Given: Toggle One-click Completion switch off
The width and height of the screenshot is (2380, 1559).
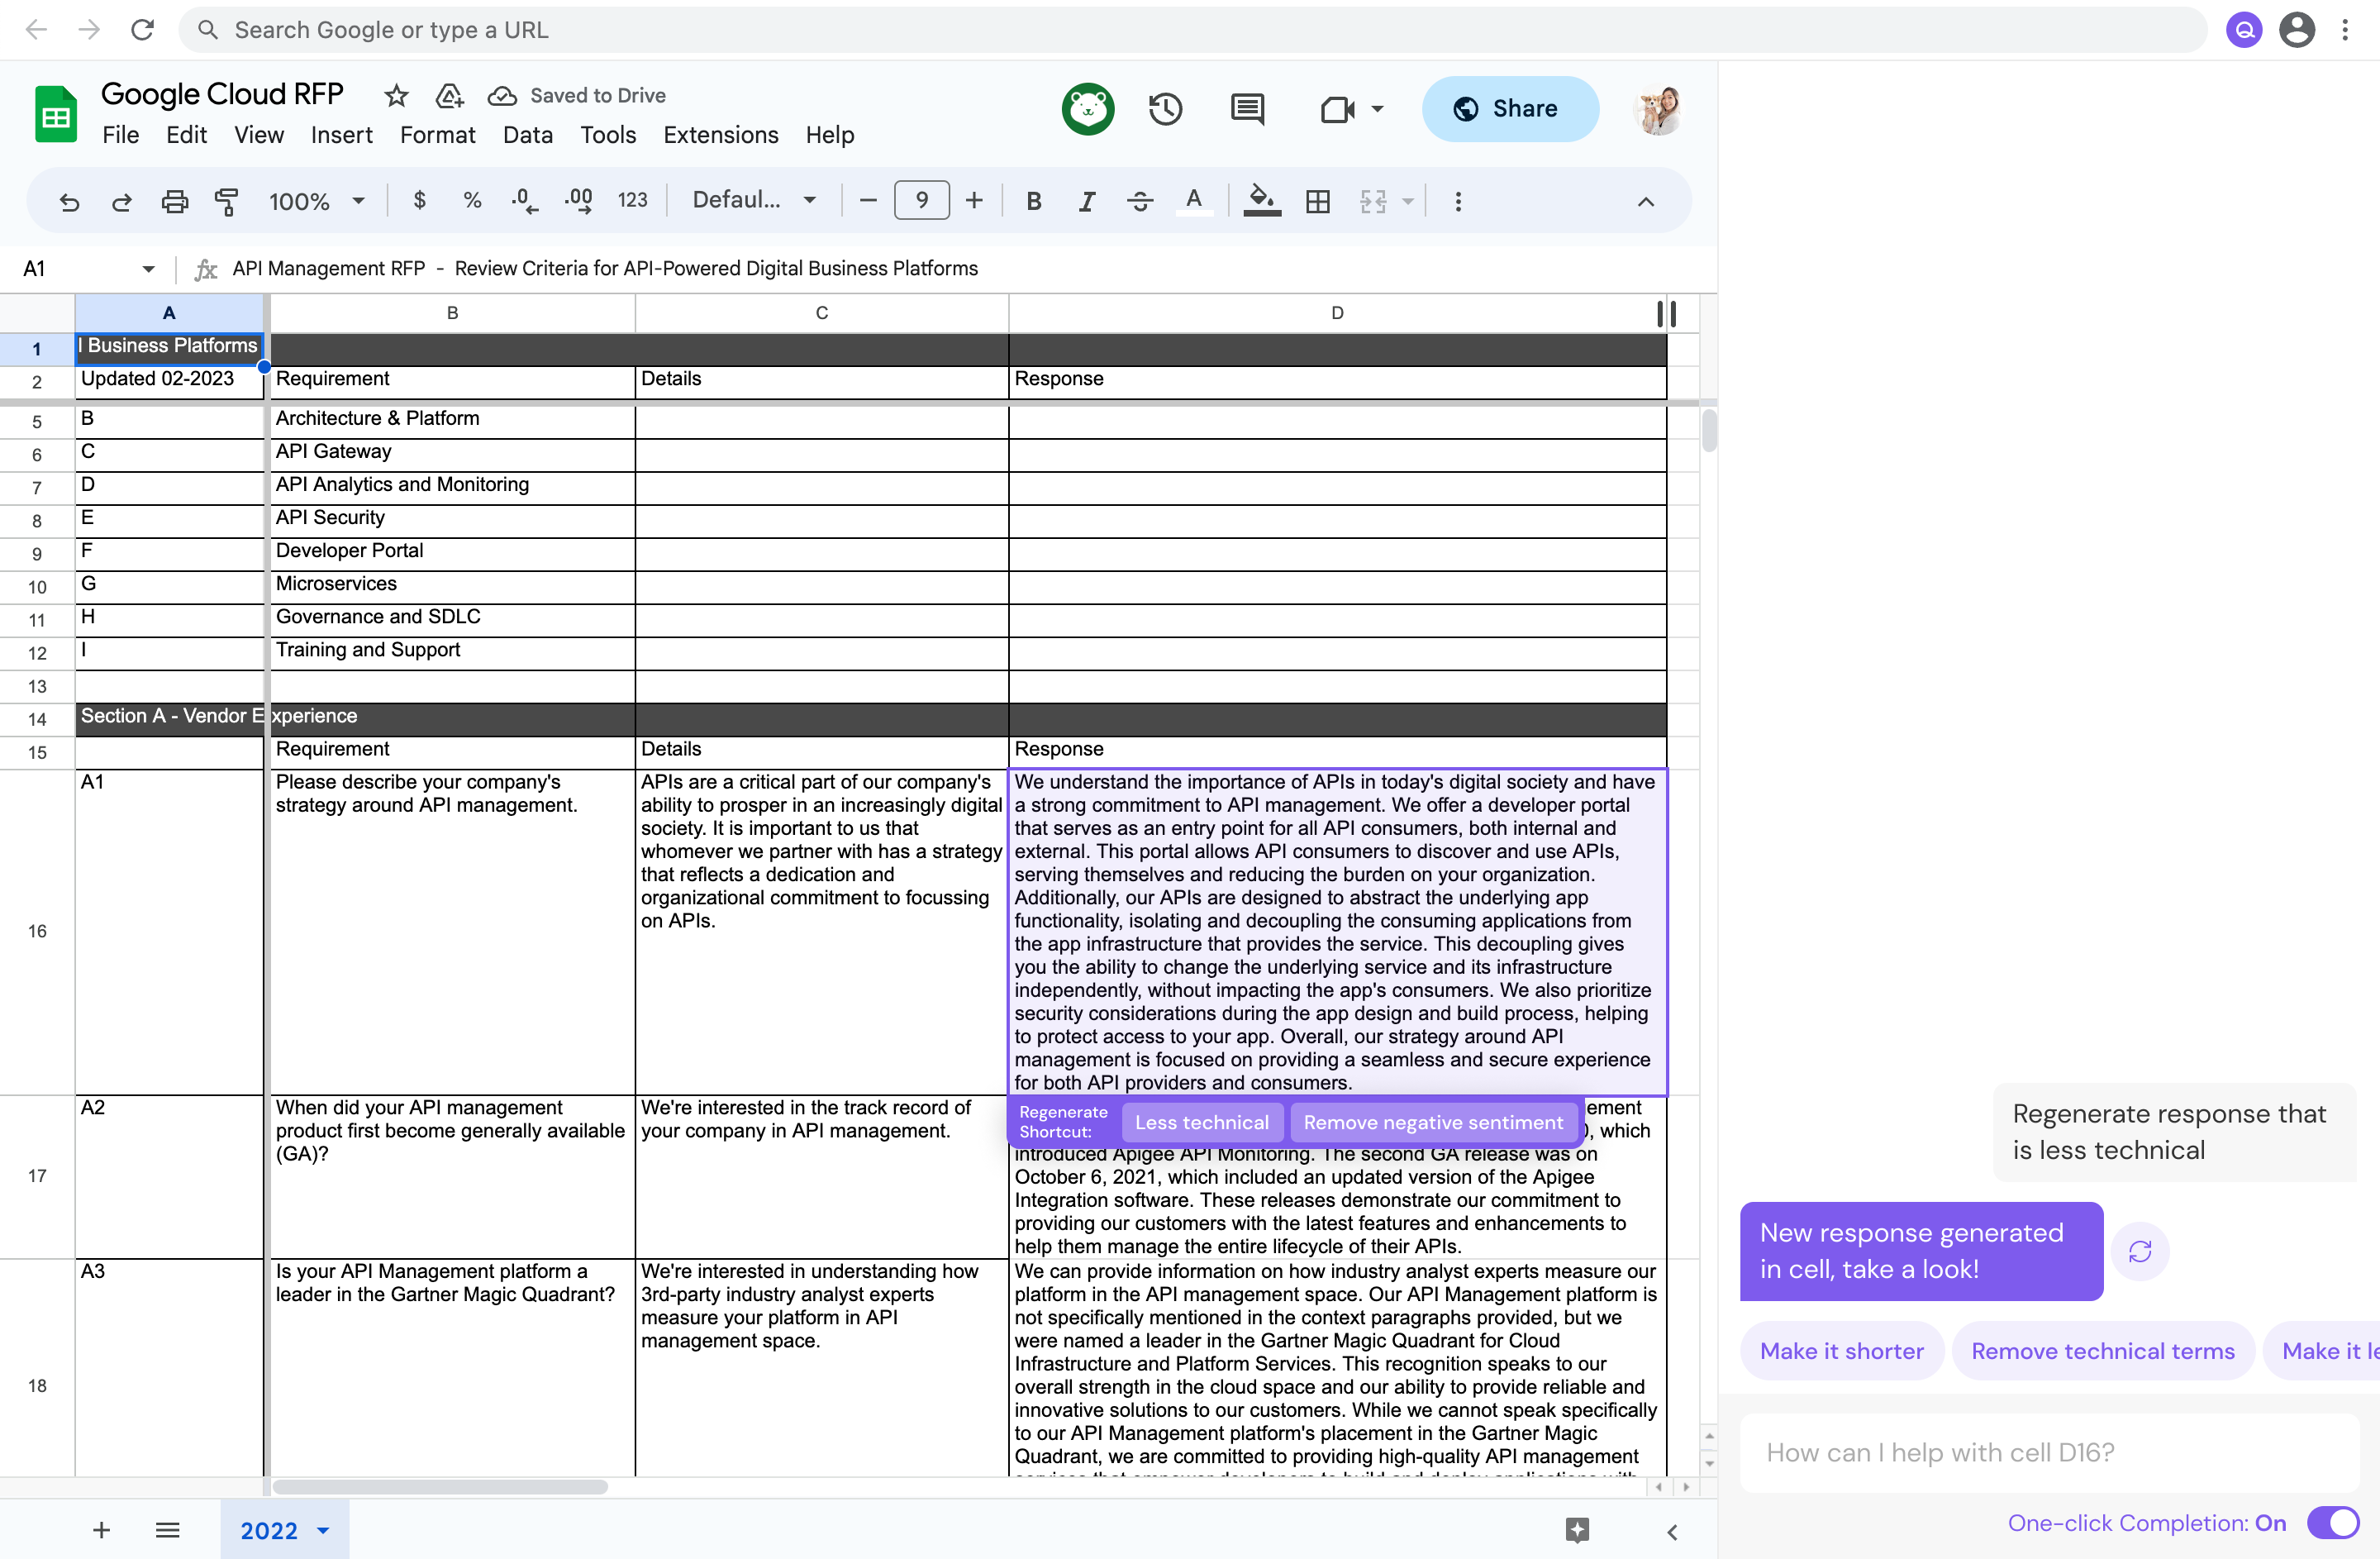Looking at the screenshot, I should click(x=2333, y=1522).
